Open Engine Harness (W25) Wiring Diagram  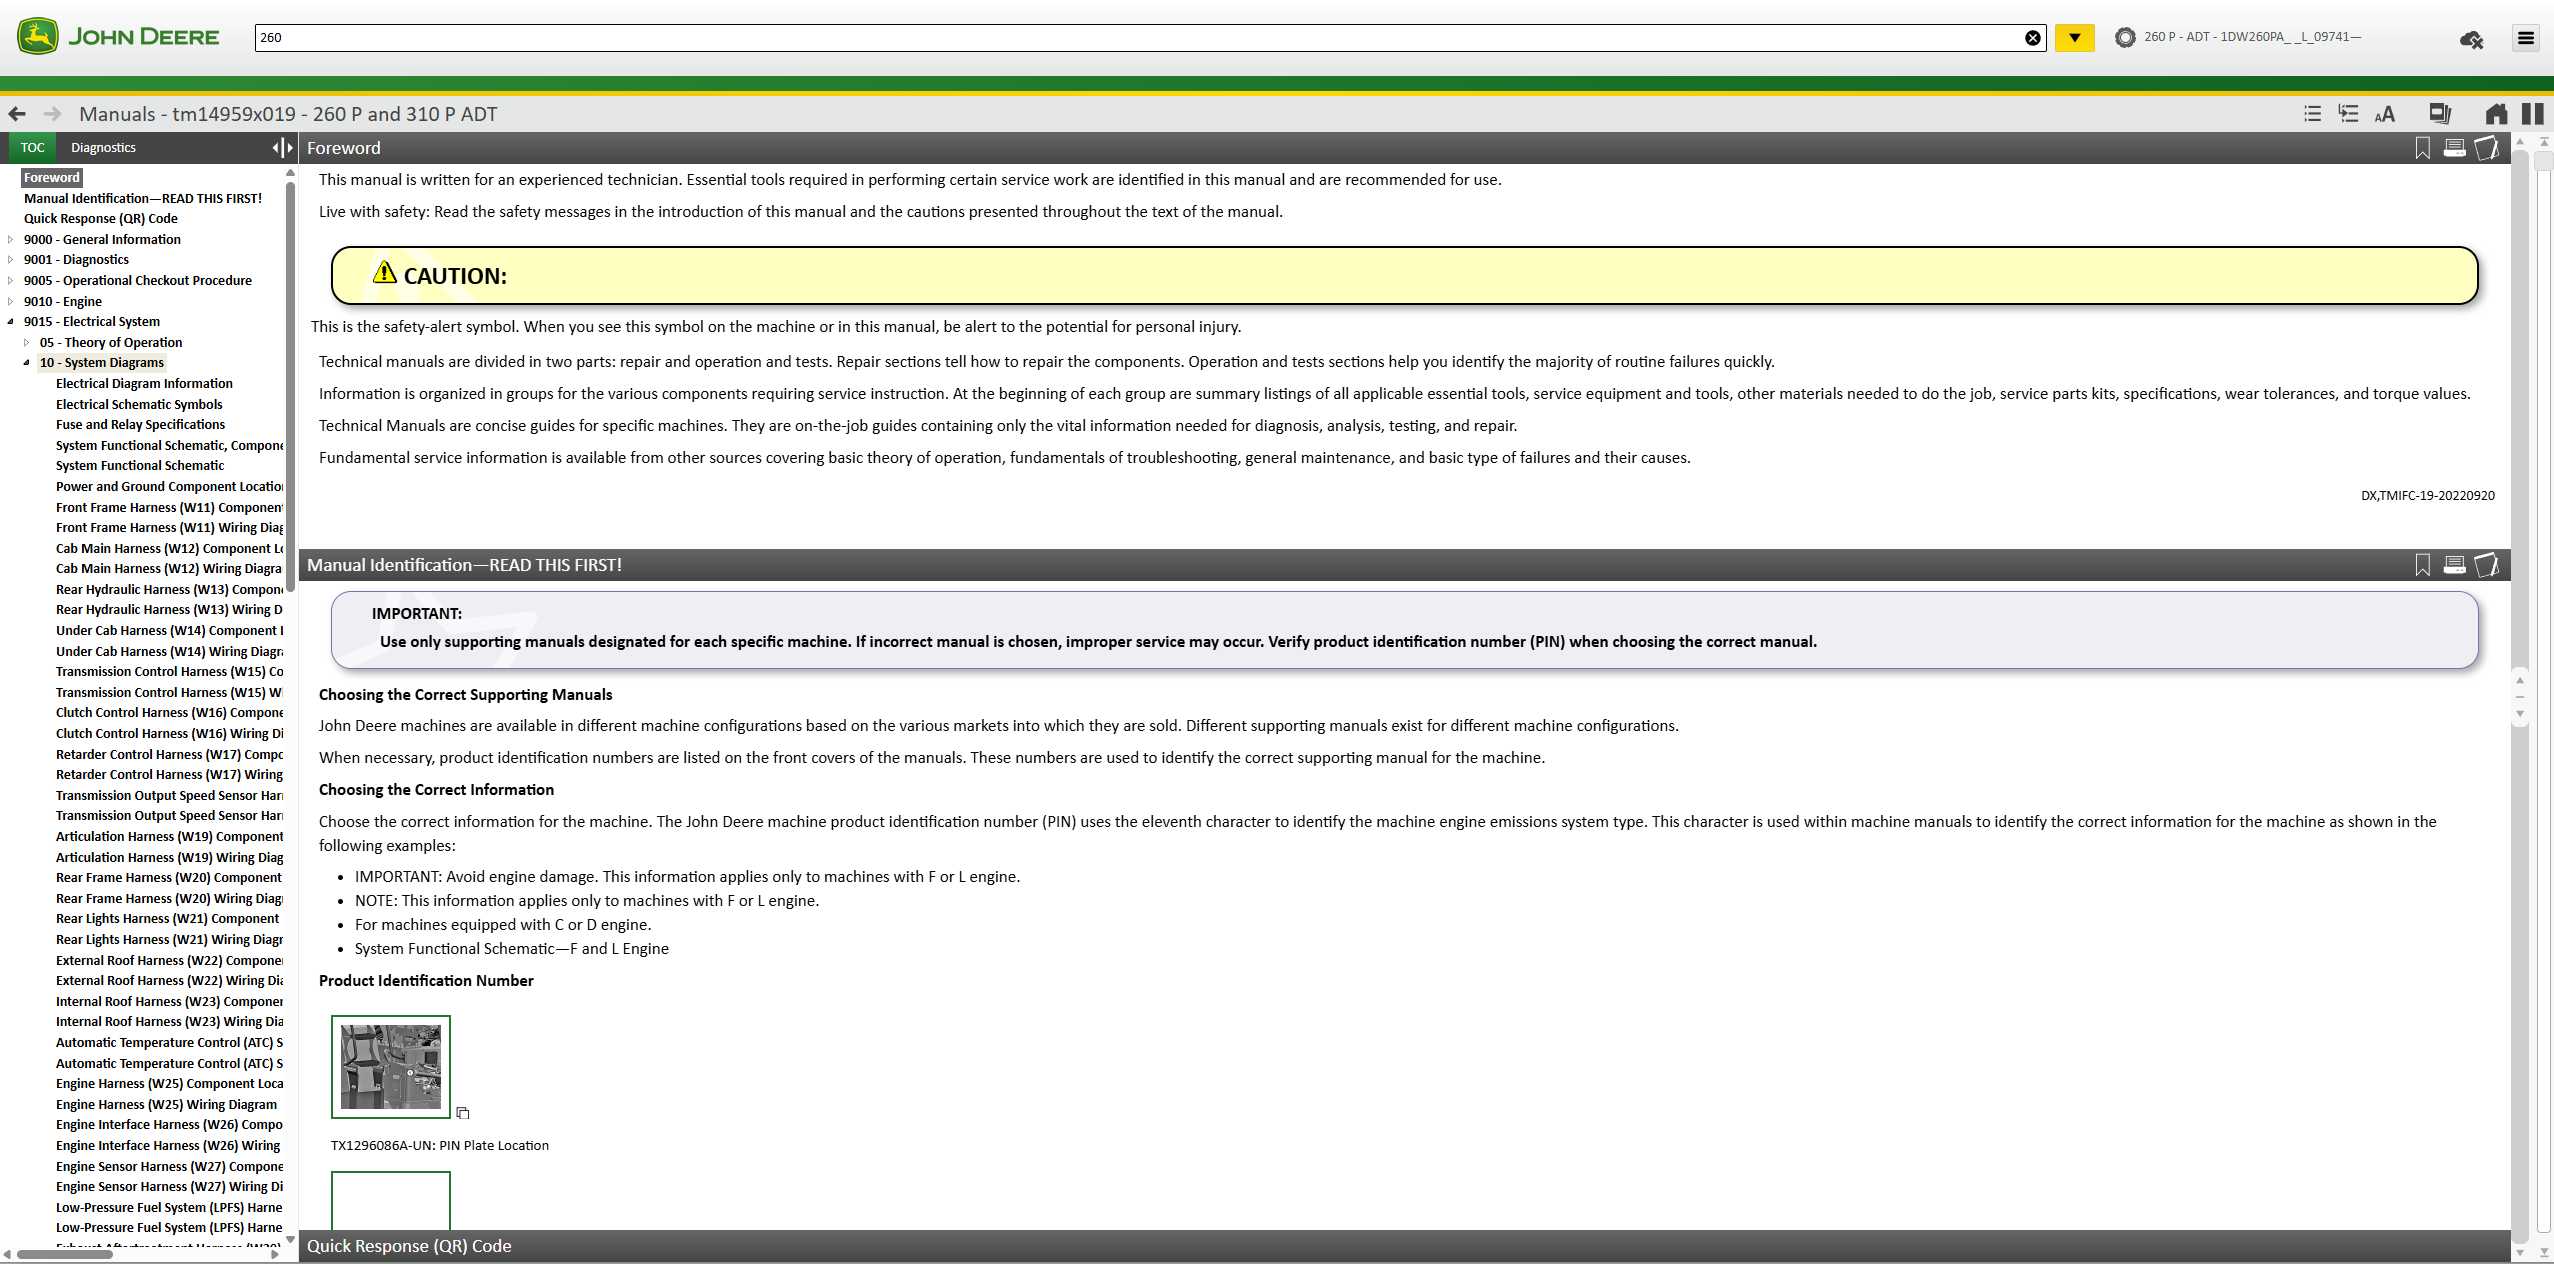click(x=166, y=1105)
